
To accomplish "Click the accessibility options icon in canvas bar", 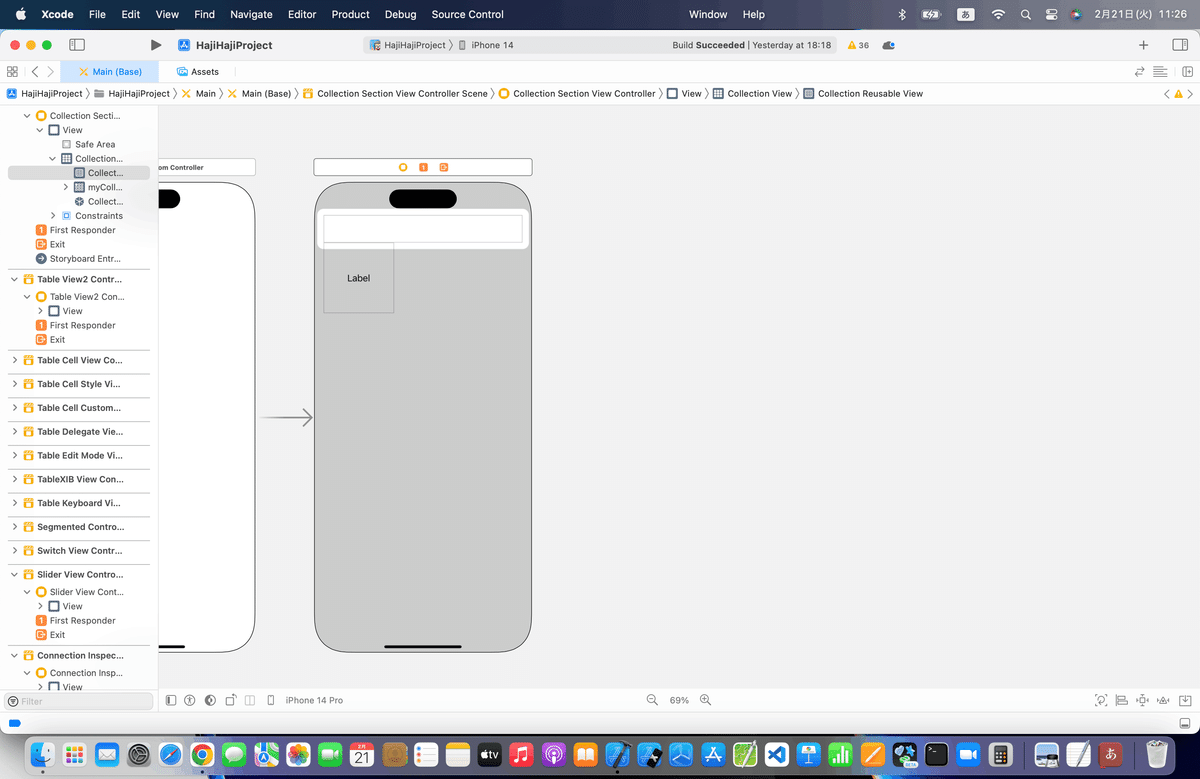I will (x=190, y=700).
